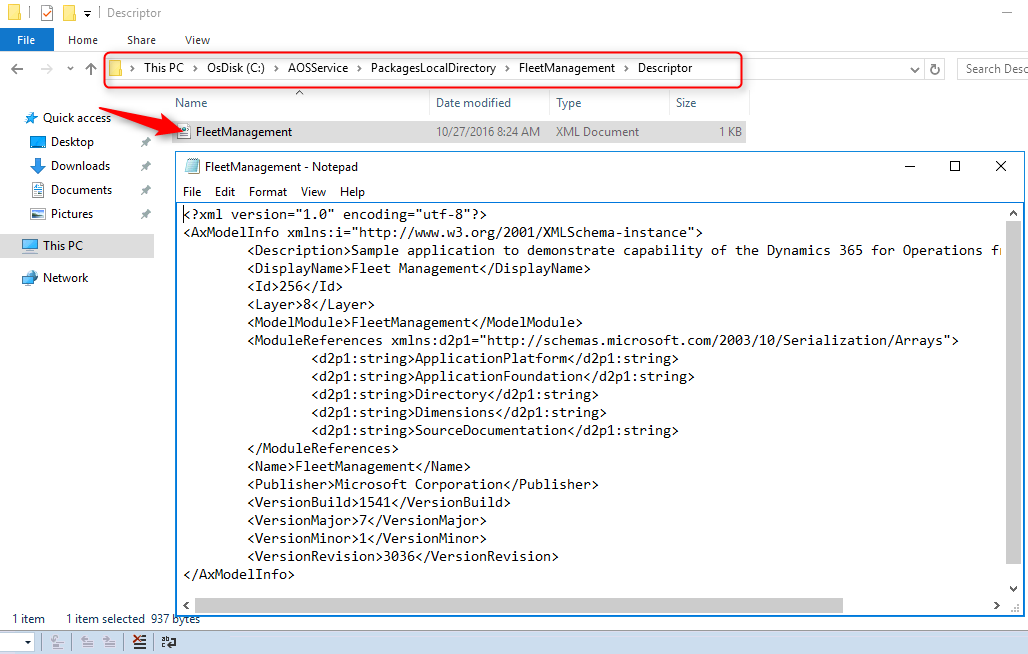Expand chevron after OsDisk (C:) breadcrumb
The image size is (1028, 654).
point(276,68)
